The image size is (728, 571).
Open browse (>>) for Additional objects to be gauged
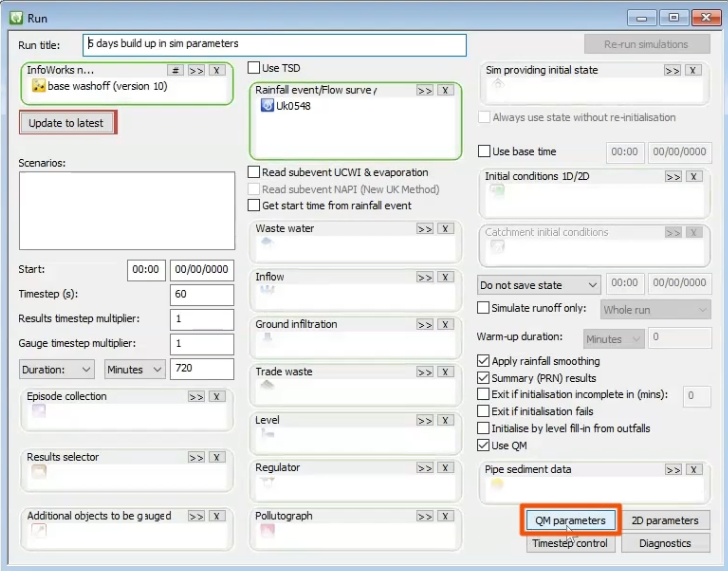tap(196, 516)
